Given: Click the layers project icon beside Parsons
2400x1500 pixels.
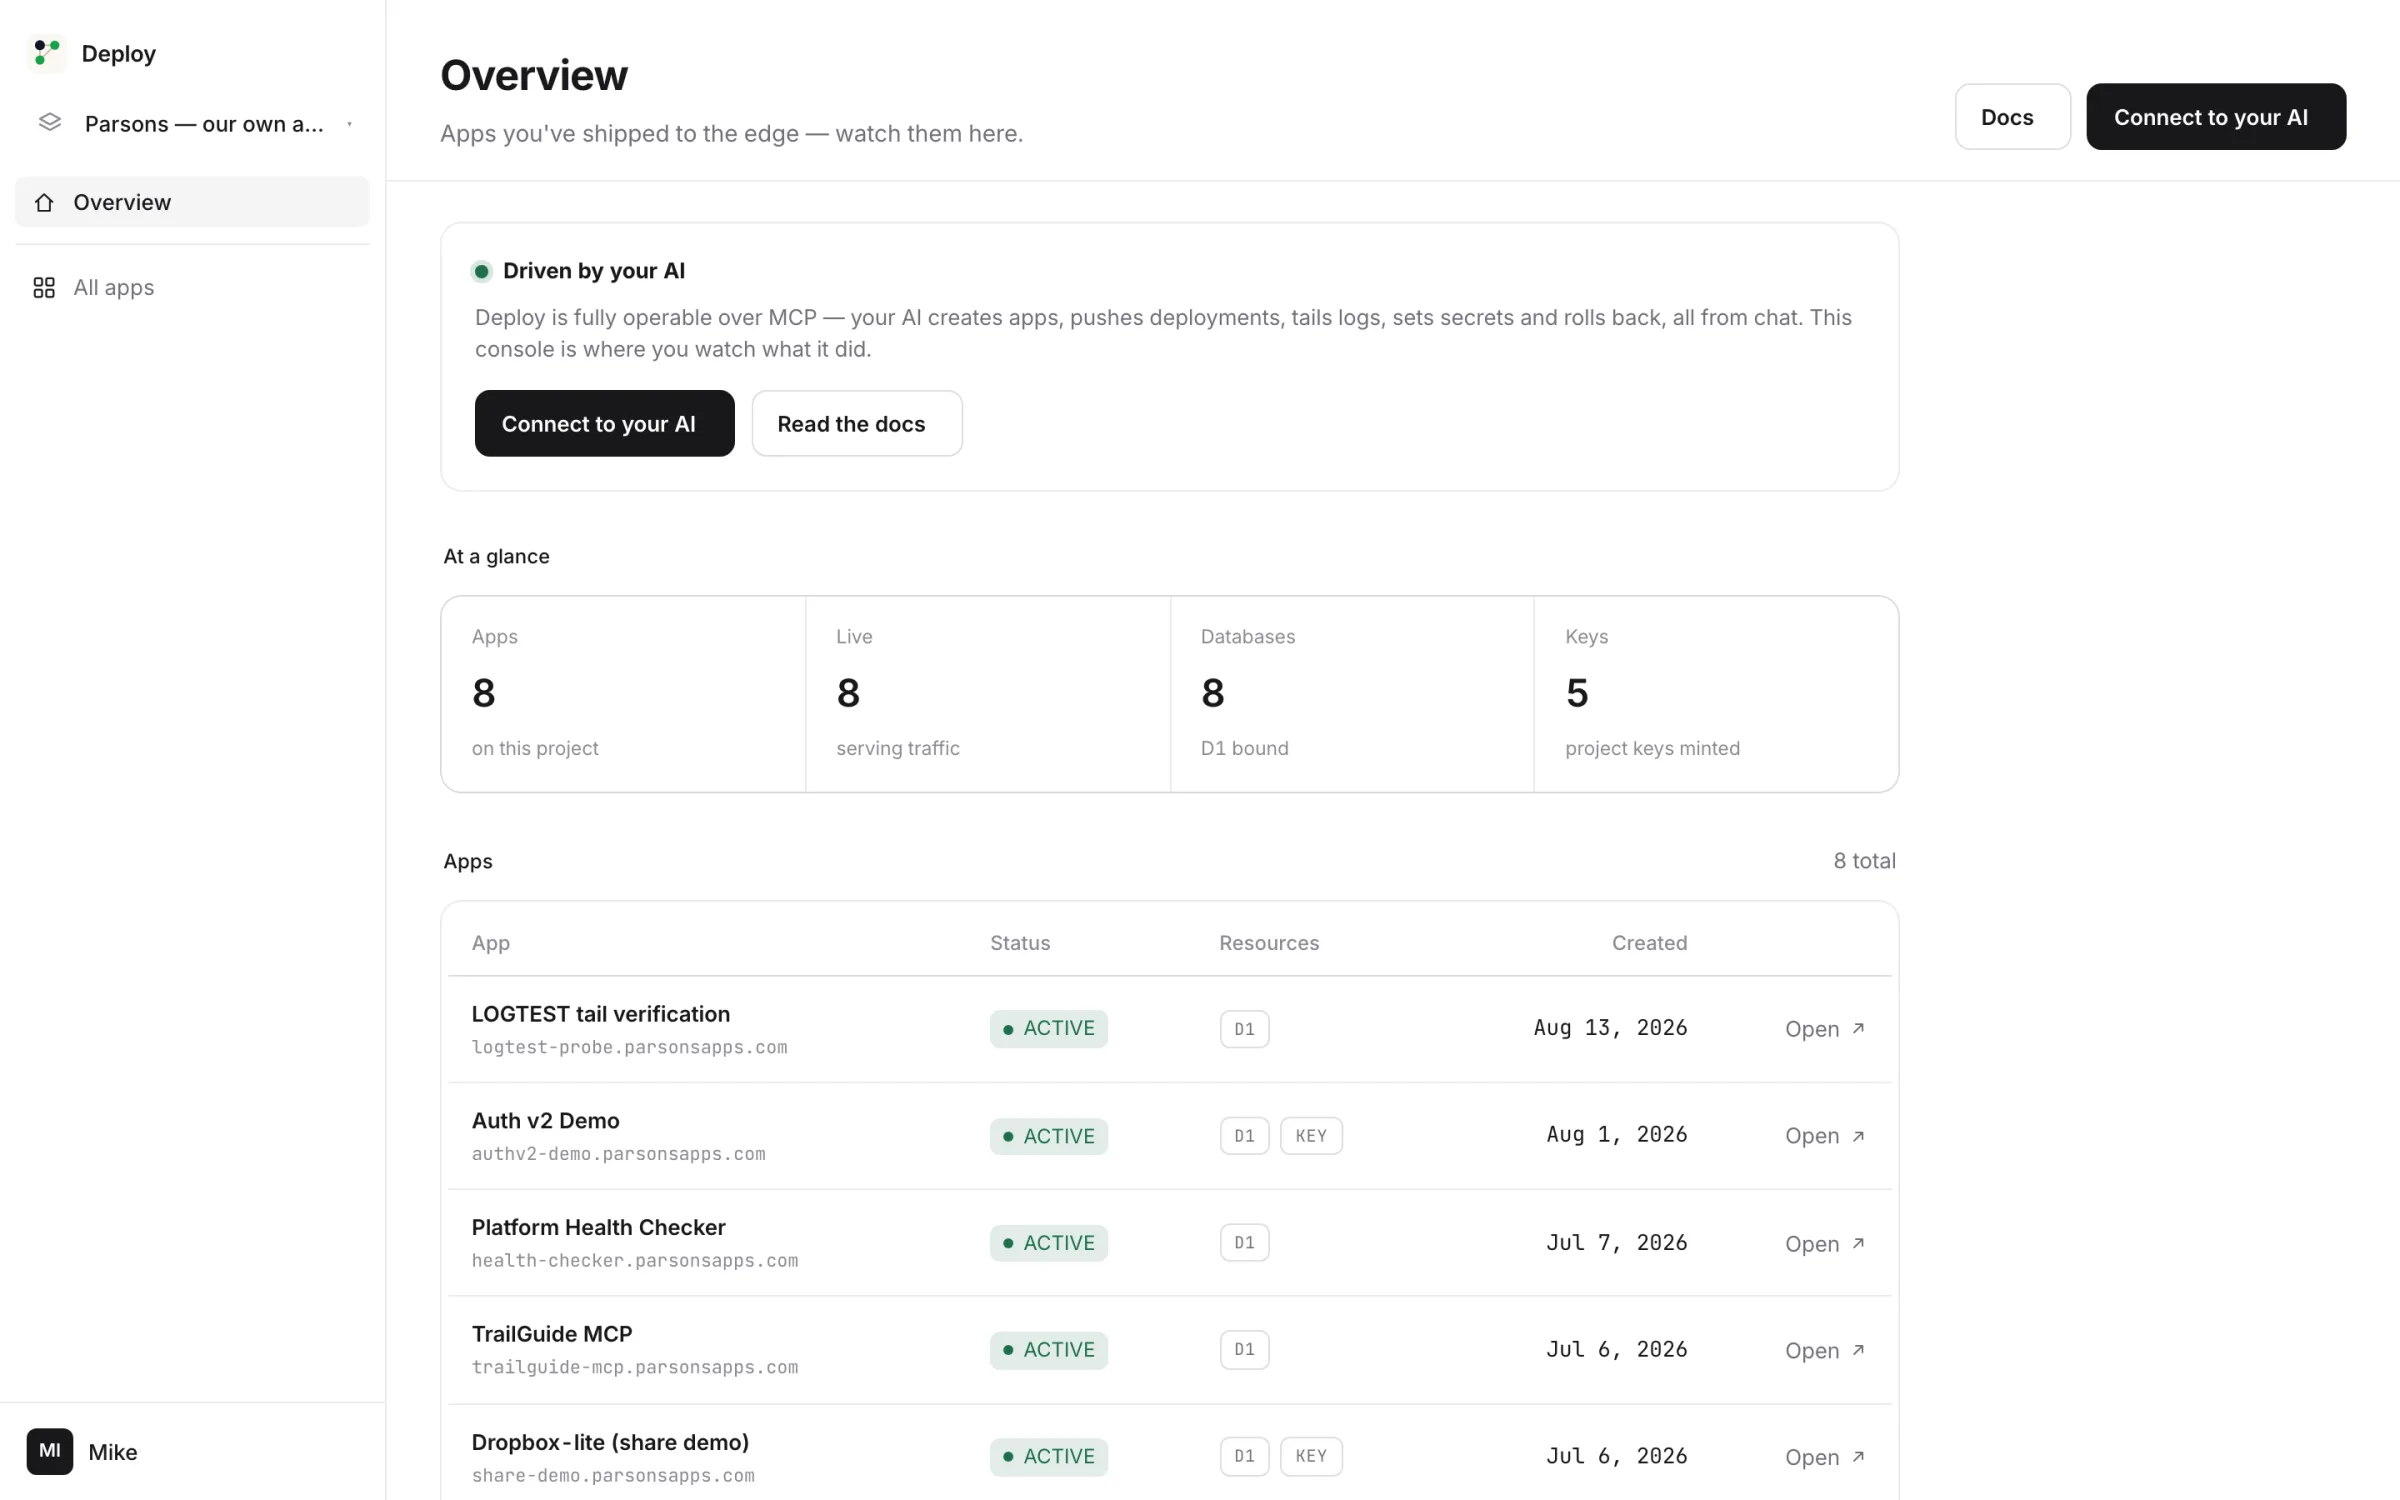Looking at the screenshot, I should [50, 123].
